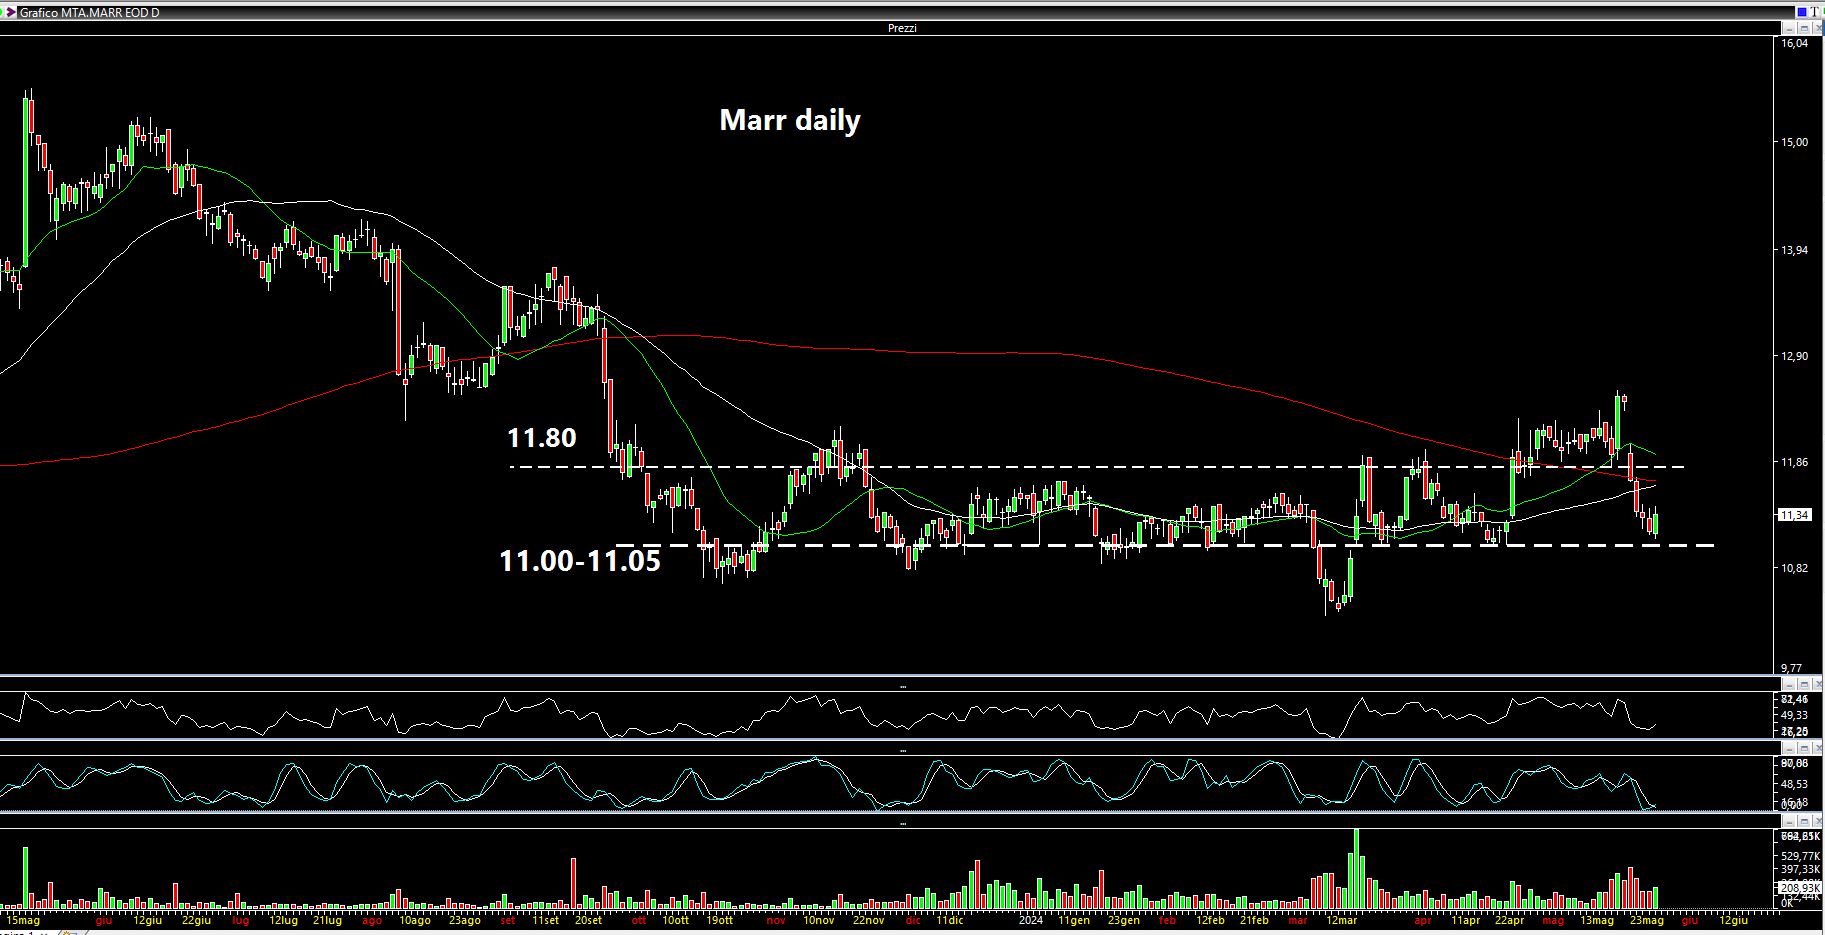This screenshot has height=935, width=1825.
Task: Click the 208,93K volume value tag
Action: [x=1800, y=887]
